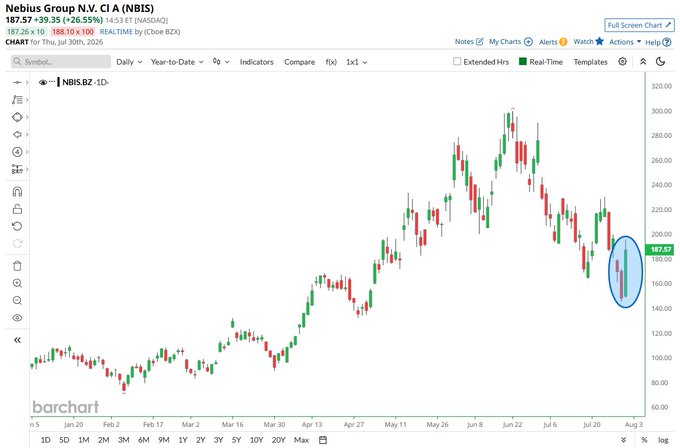
Task: Open the numbered wave count tool
Action: click(x=17, y=152)
